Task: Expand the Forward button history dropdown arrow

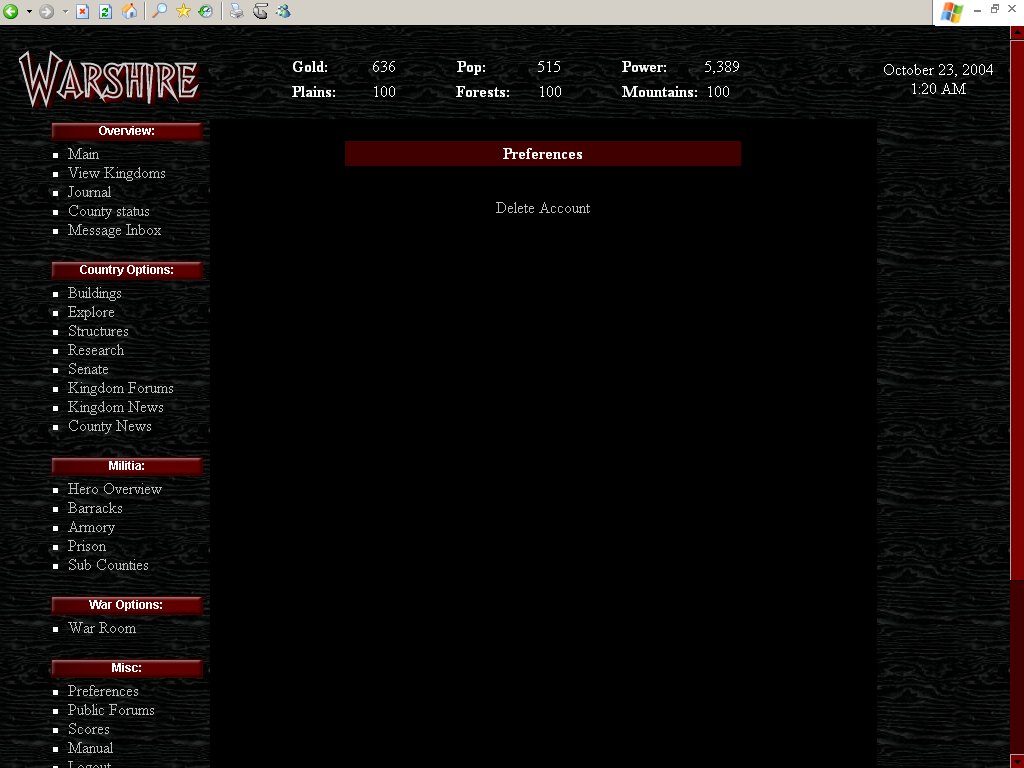Action: pyautogui.click(x=65, y=12)
